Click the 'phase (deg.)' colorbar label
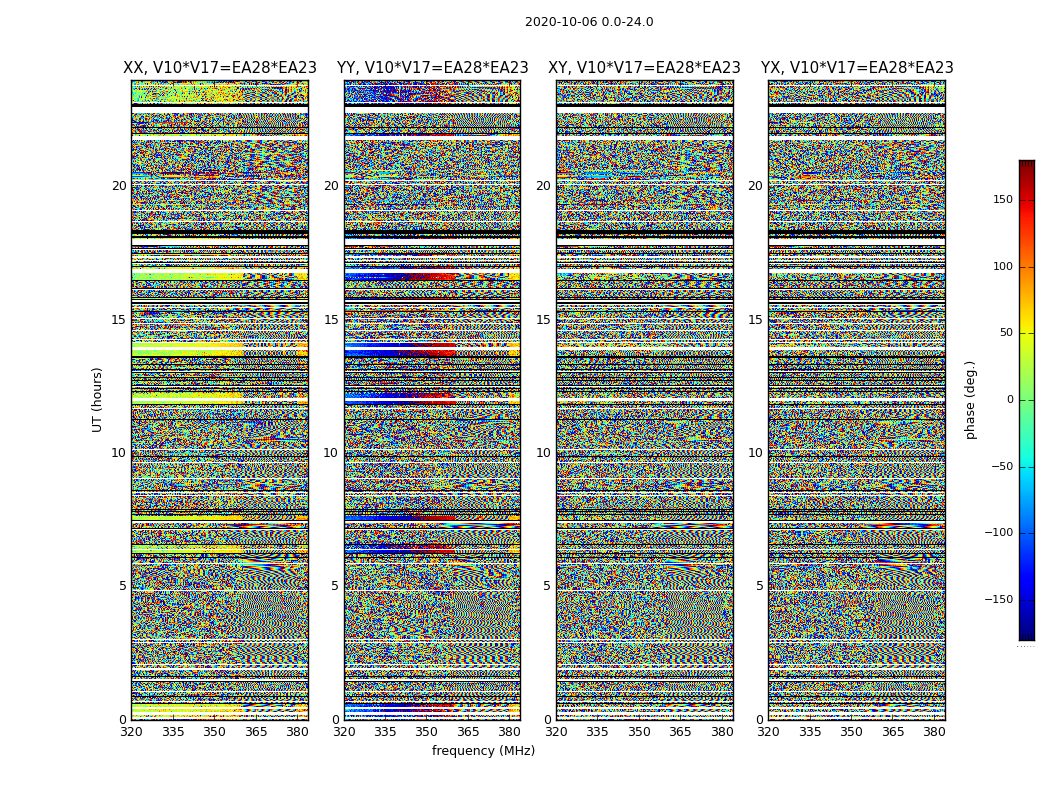The height and width of the screenshot is (800, 1050). 970,400
